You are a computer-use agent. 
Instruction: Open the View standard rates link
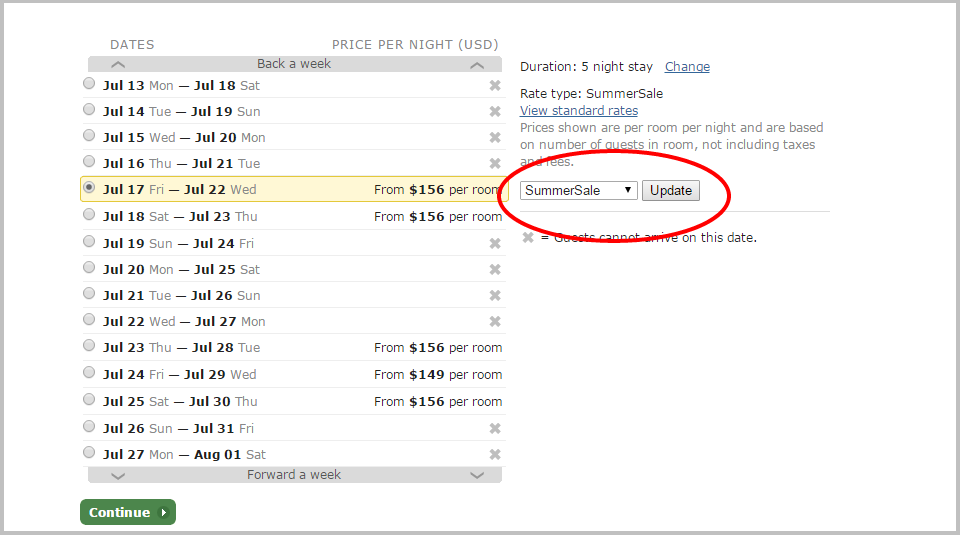[579, 111]
